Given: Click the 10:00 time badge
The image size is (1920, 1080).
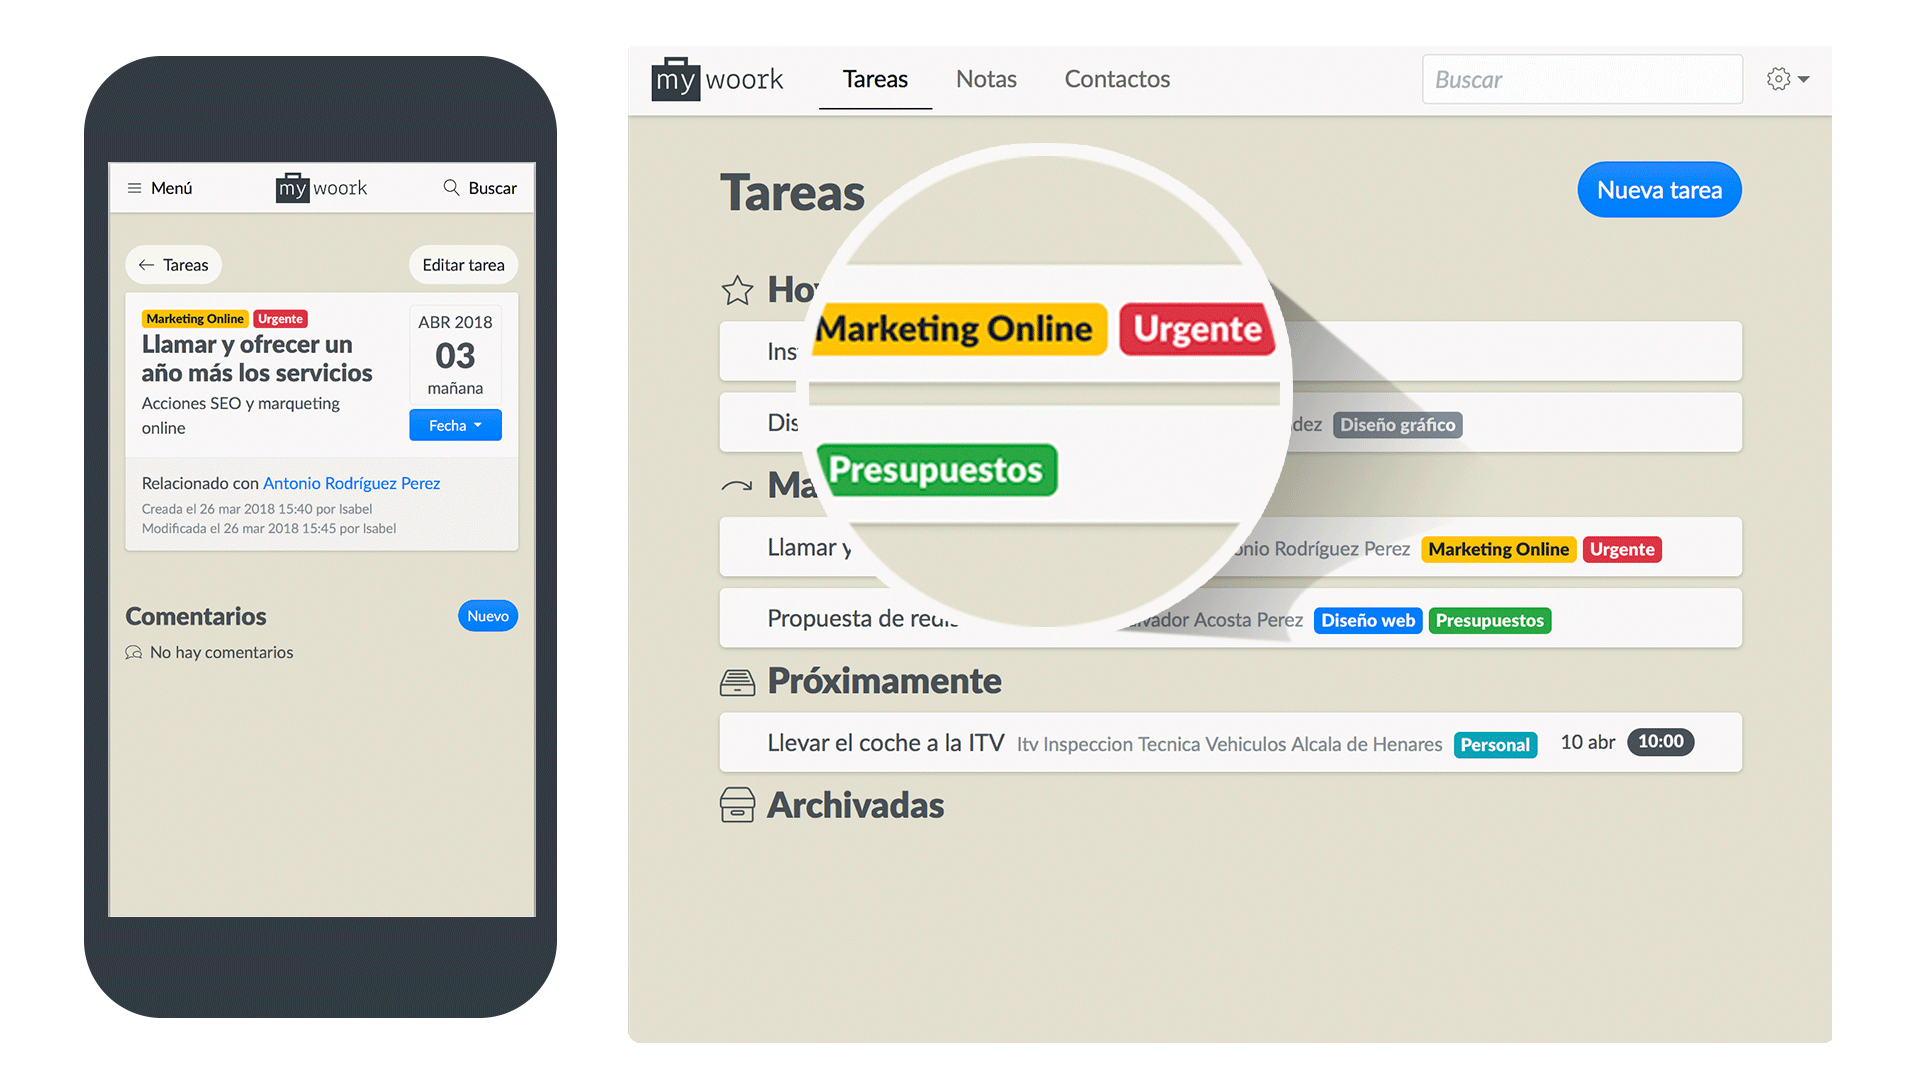Looking at the screenshot, I should pyautogui.click(x=1660, y=742).
